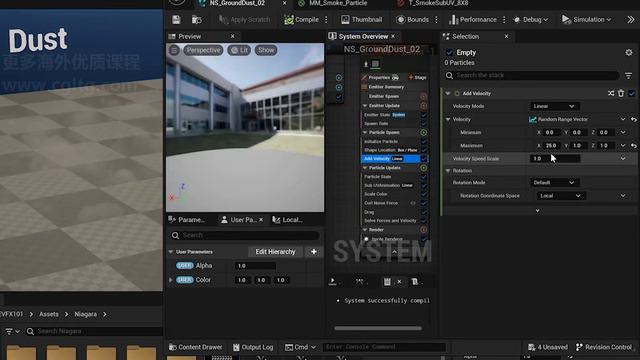The image size is (640, 360).
Task: Select the NS_GroundDust_02 tab
Action: point(237,3)
